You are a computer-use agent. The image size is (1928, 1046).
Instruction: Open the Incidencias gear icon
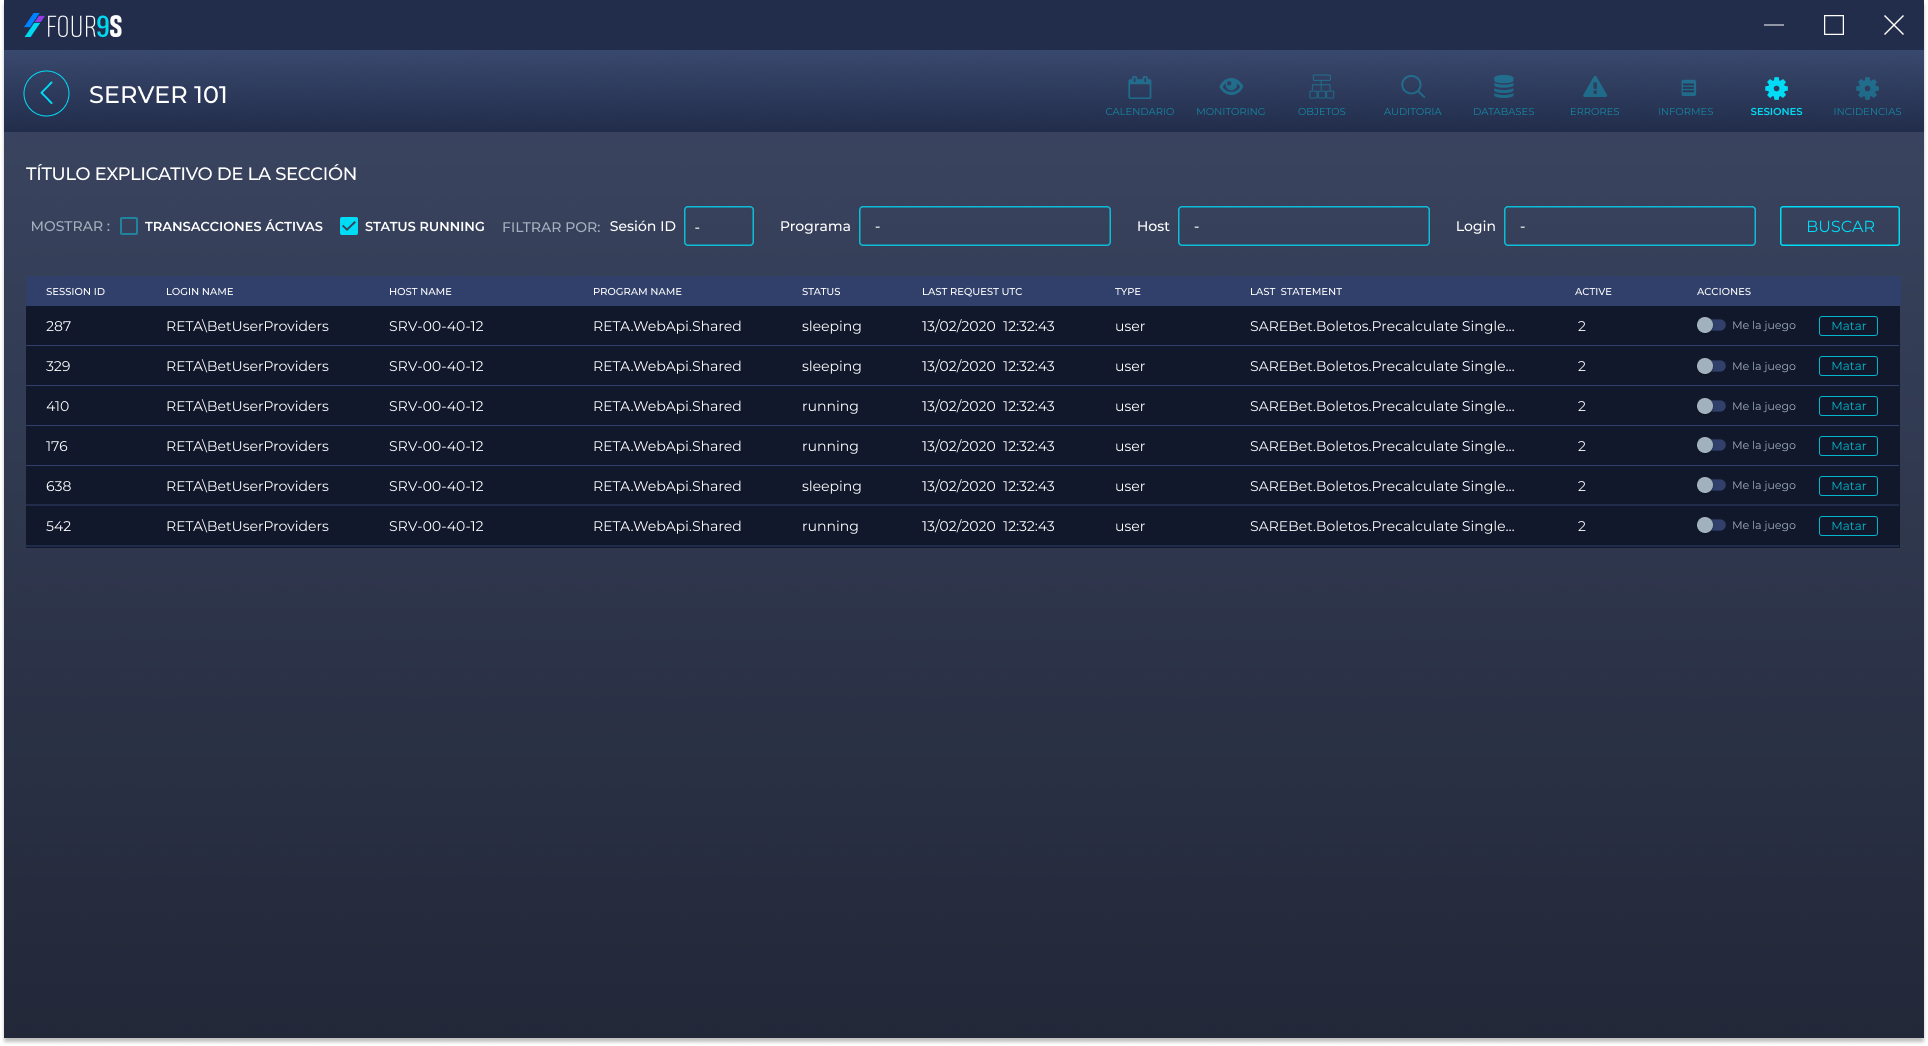pyautogui.click(x=1867, y=88)
